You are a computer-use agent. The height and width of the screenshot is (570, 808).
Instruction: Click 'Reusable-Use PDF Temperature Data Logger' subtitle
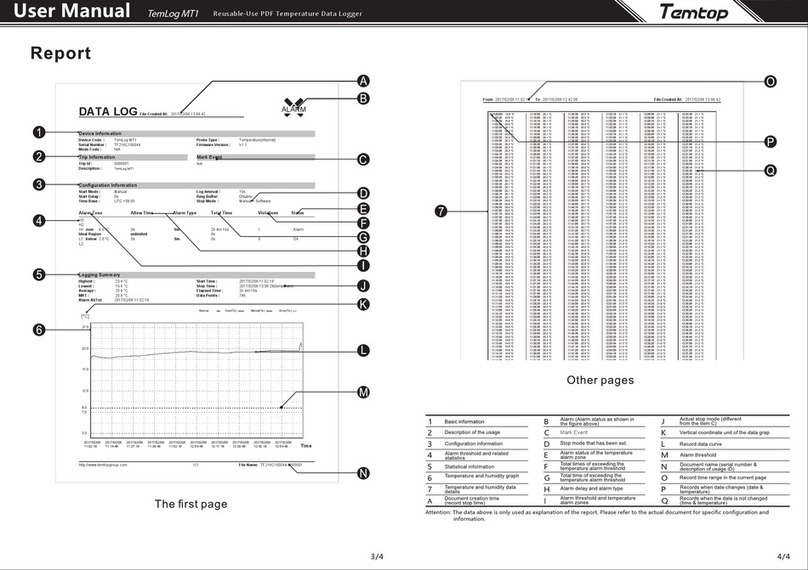click(x=288, y=13)
